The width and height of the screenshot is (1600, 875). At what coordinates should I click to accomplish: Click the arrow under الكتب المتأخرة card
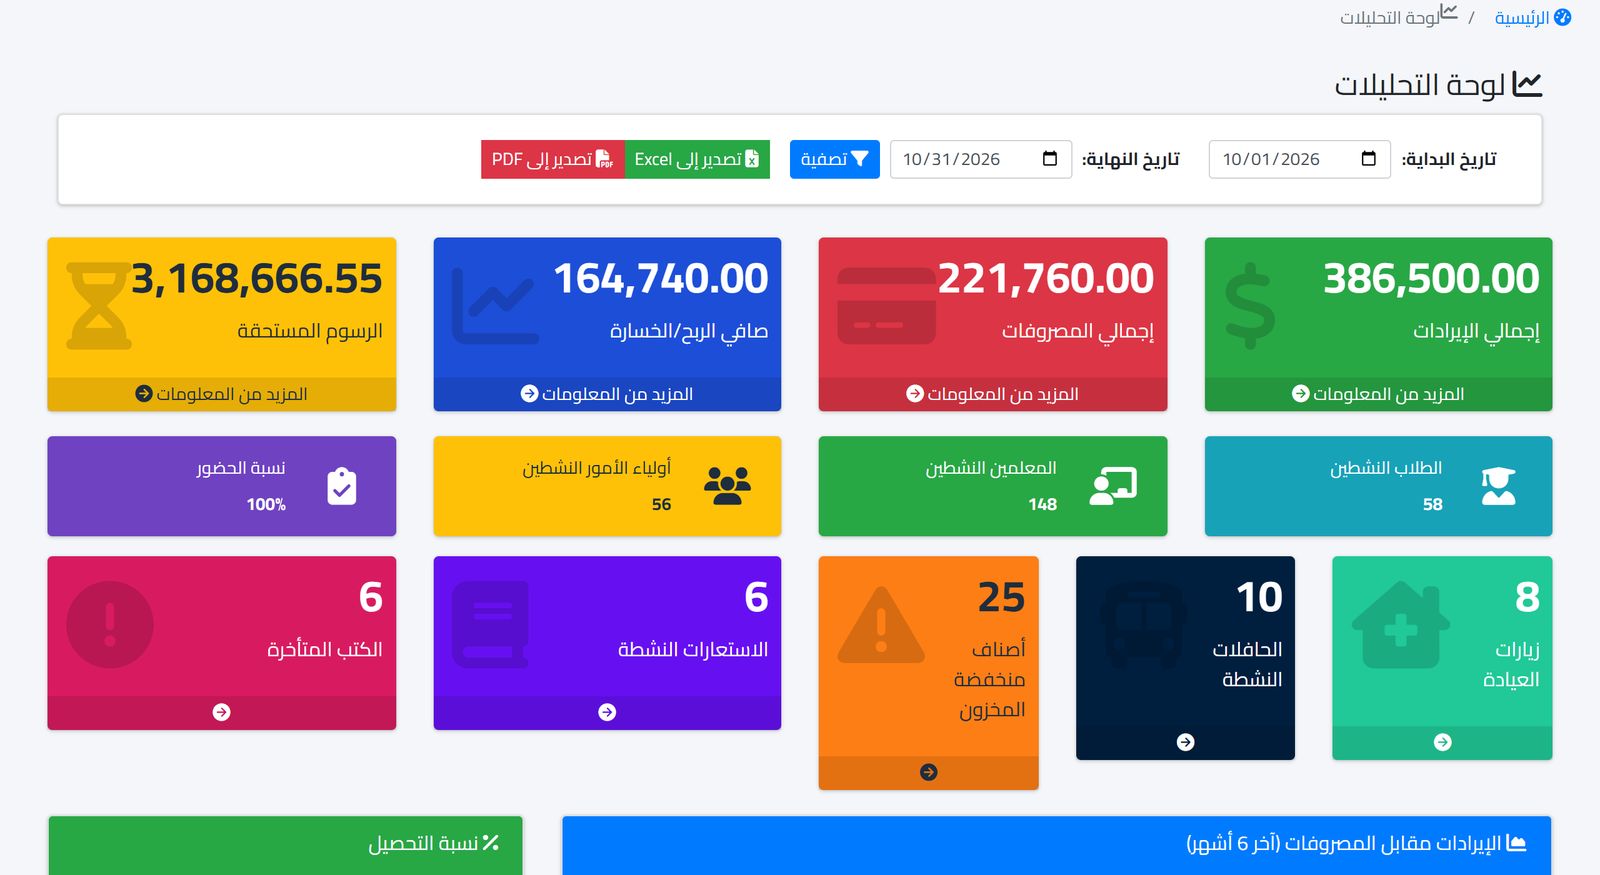[x=221, y=712]
